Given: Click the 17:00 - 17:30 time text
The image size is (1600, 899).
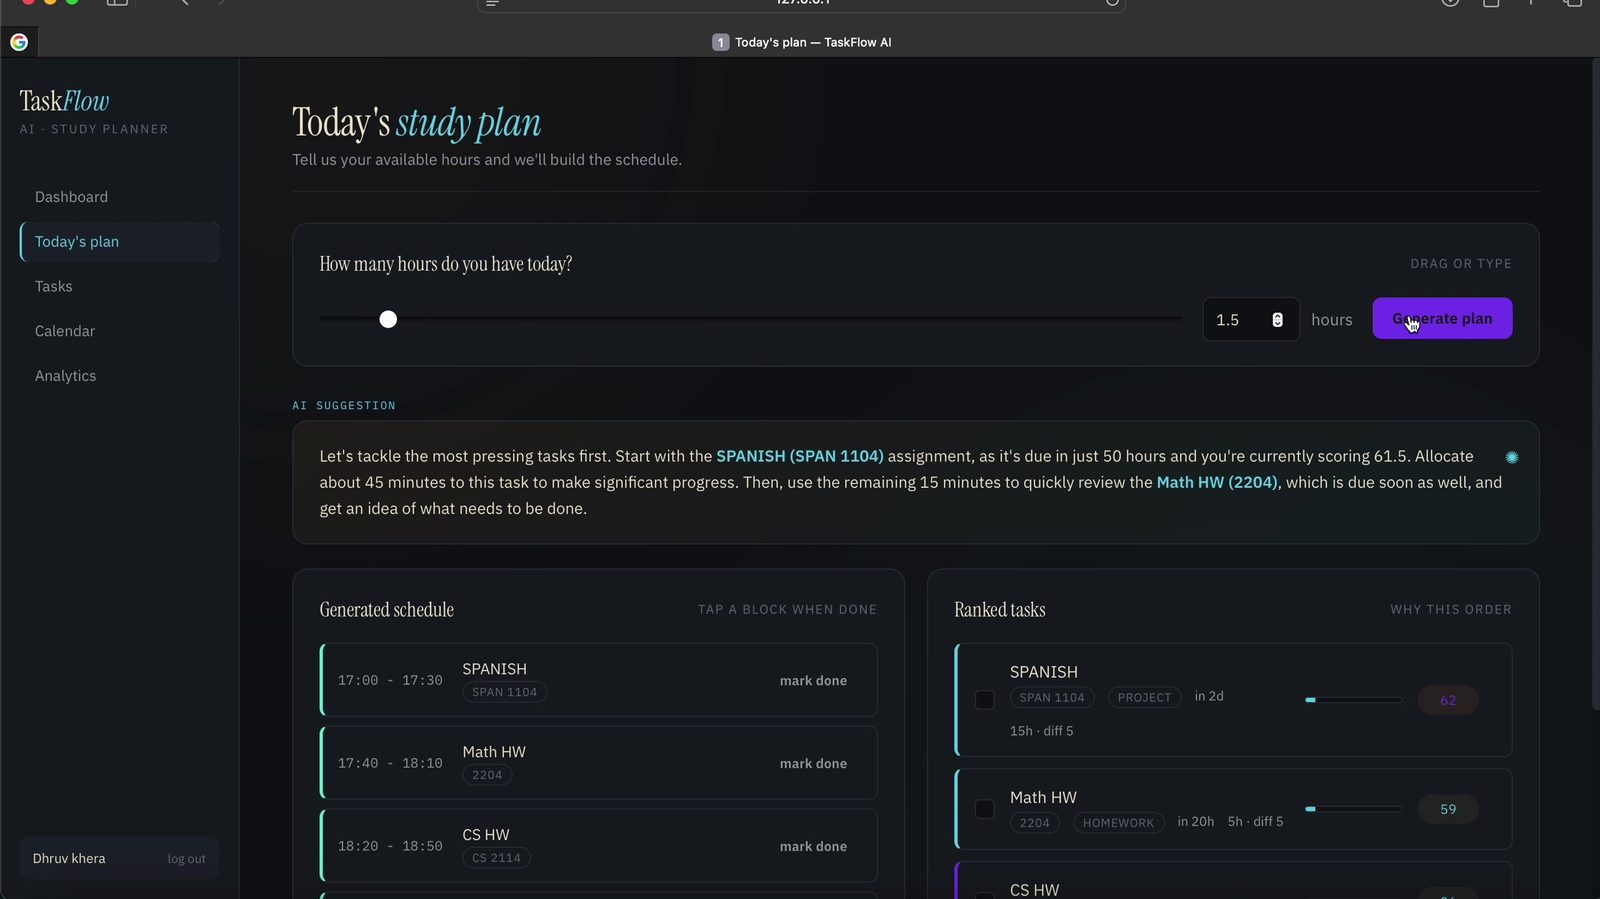Looking at the screenshot, I should click(390, 680).
